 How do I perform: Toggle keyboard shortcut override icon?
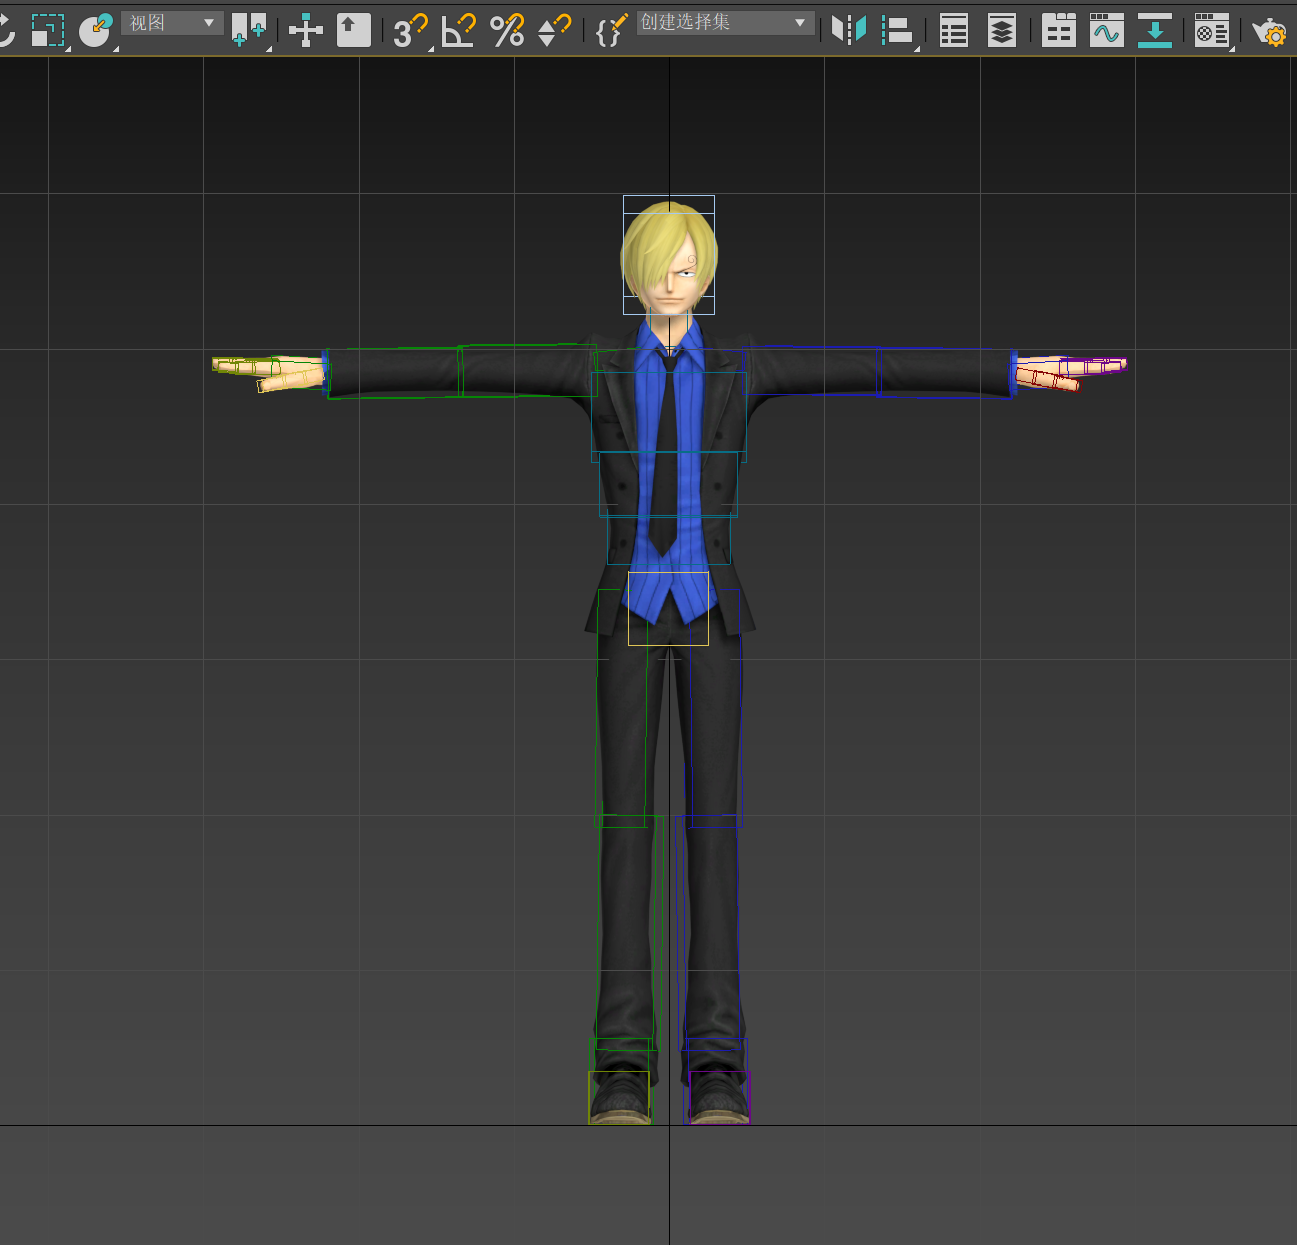click(353, 30)
